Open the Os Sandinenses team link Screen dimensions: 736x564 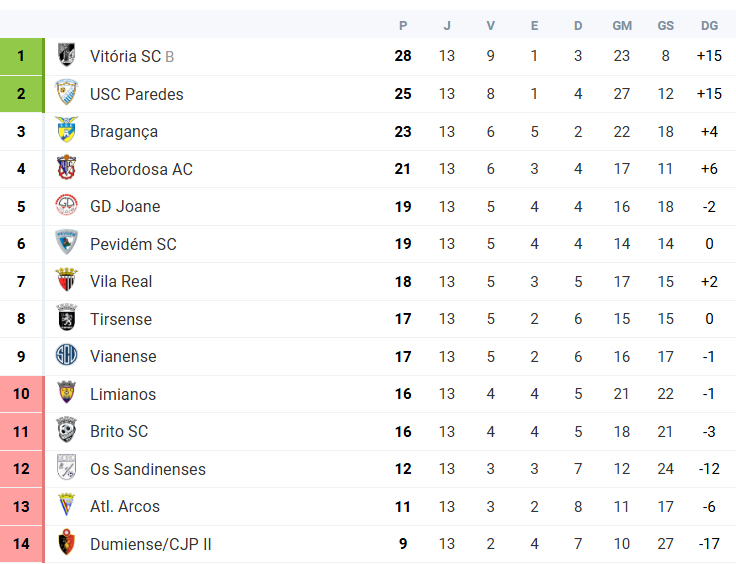pyautogui.click(x=148, y=469)
